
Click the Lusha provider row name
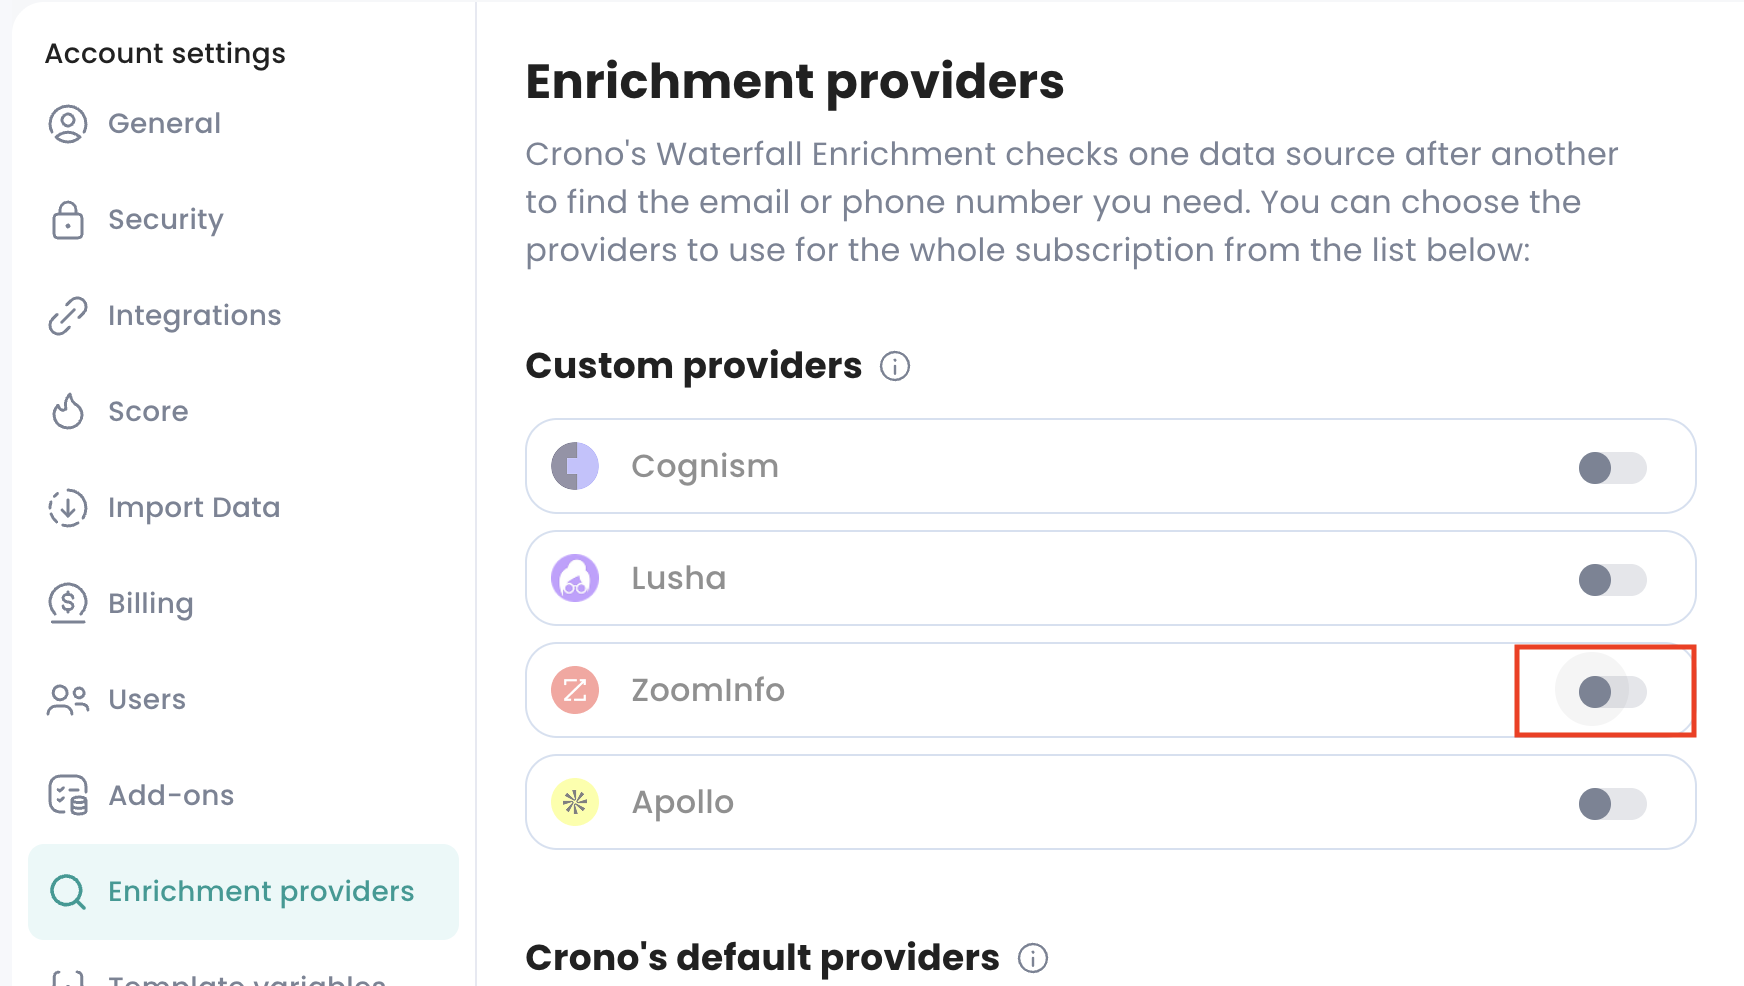[678, 578]
